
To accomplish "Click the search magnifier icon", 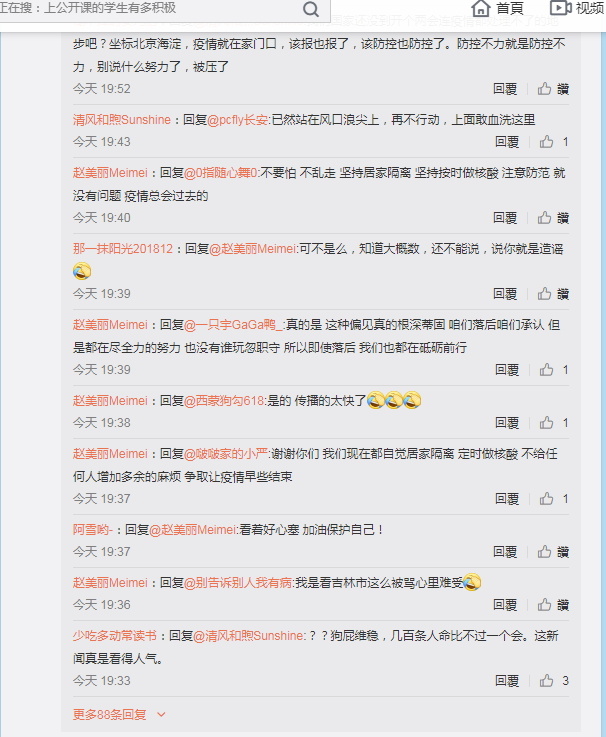I will tap(311, 9).
